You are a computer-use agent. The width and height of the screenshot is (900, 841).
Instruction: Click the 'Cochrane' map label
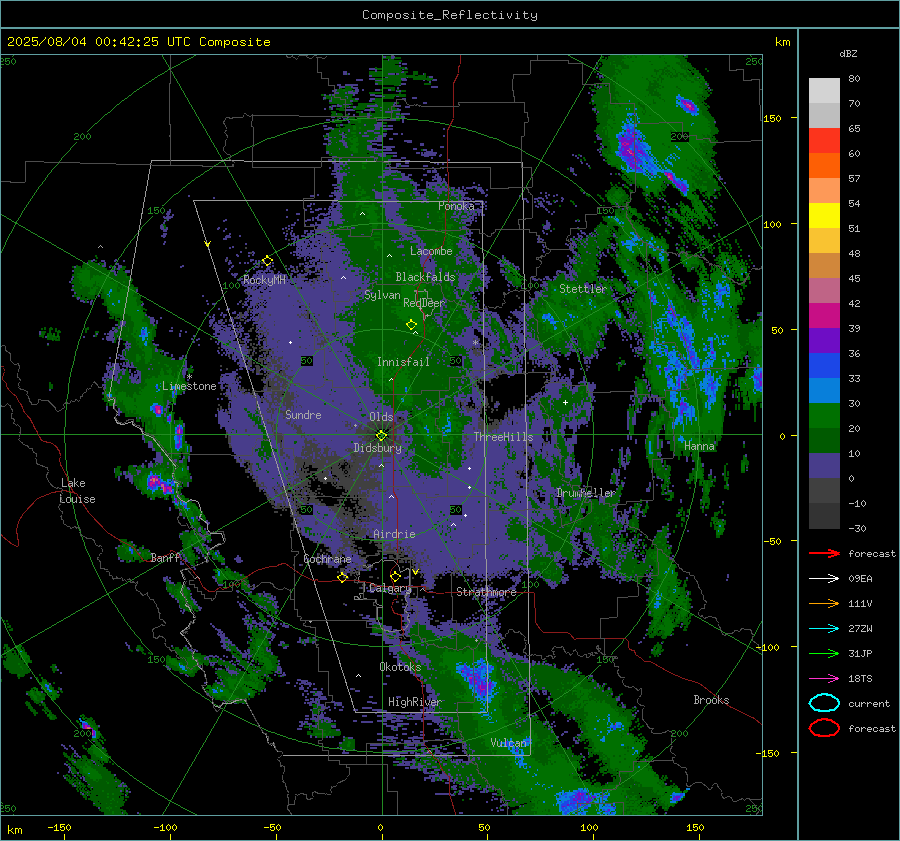(x=327, y=559)
